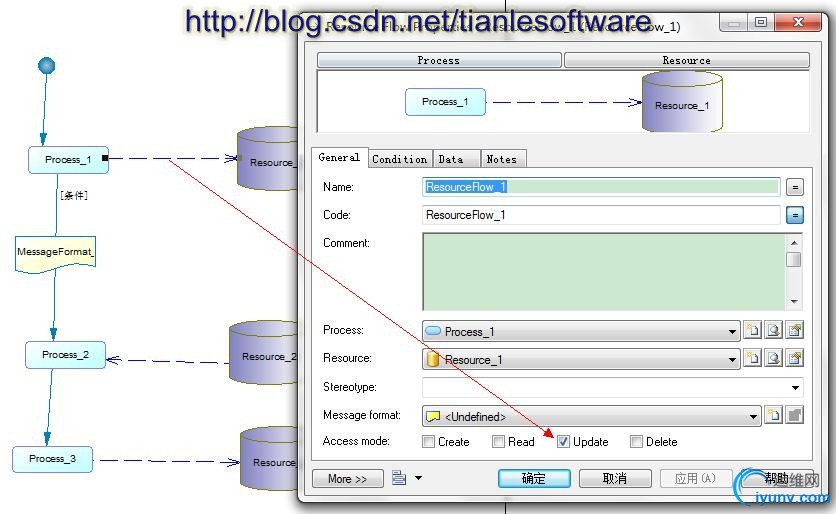Viewport: 836px width, 514px height.
Task: Click the Comment scrollbar up arrow
Action: point(794,243)
